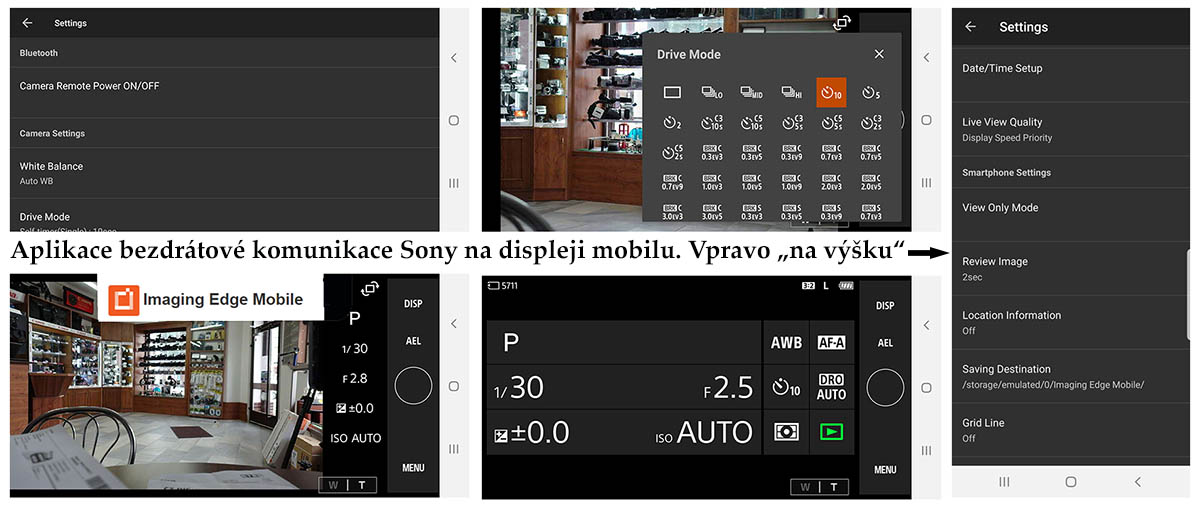Select 2-second self-timer drive mode
The height and width of the screenshot is (508, 1200).
(x=672, y=123)
